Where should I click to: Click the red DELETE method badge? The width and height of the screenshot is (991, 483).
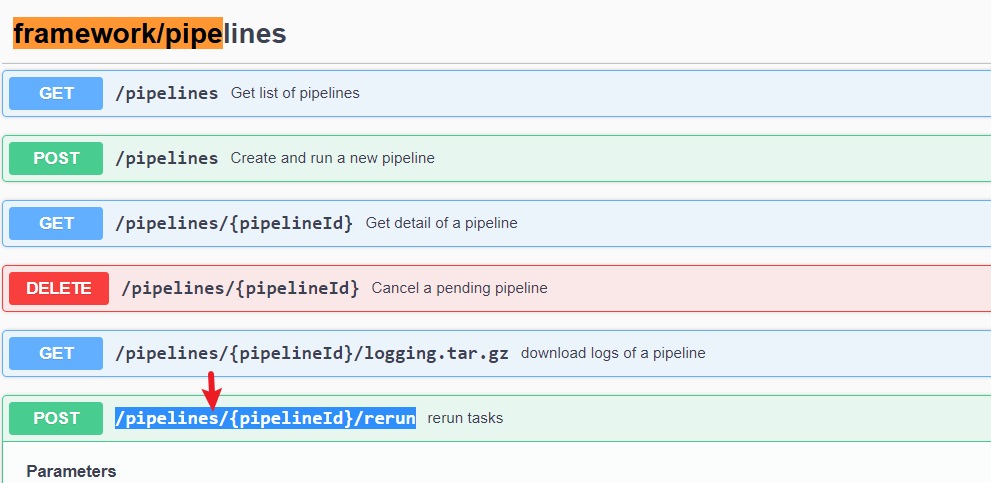point(59,288)
